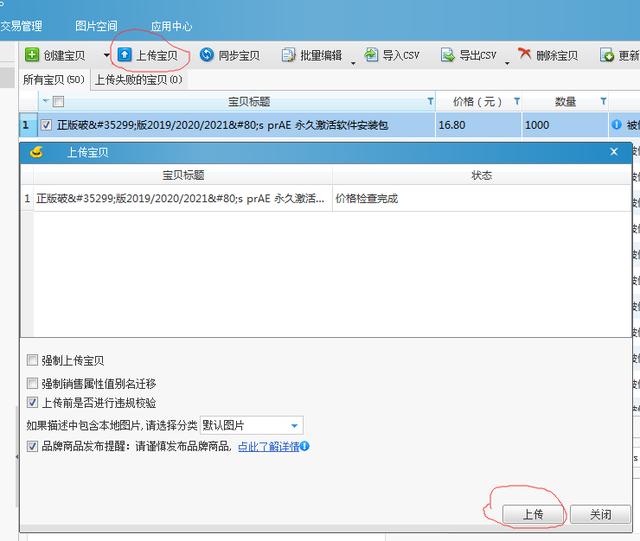Click the 上传宝贝 upload toolbar icon
640x541 pixels.
pyautogui.click(x=124, y=55)
